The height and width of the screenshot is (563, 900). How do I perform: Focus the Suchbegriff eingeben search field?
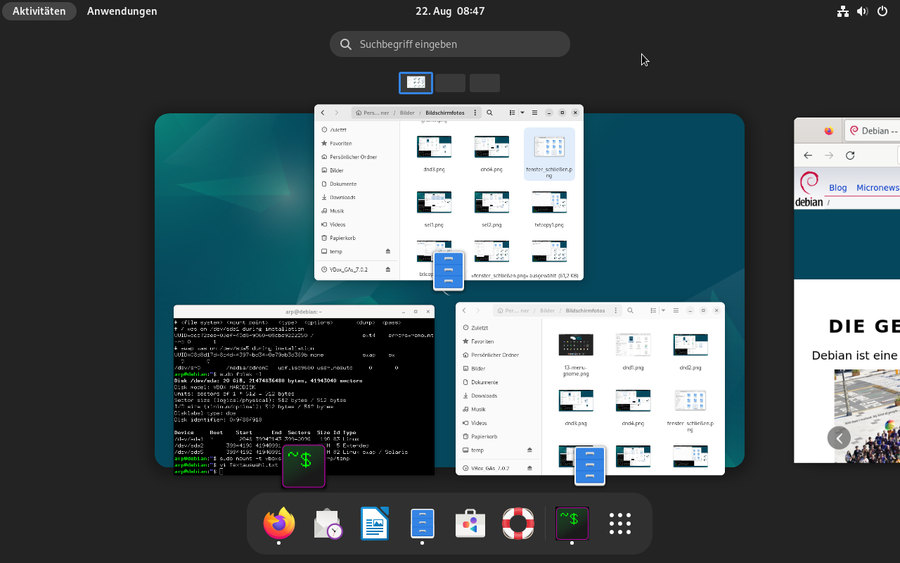(x=449, y=44)
